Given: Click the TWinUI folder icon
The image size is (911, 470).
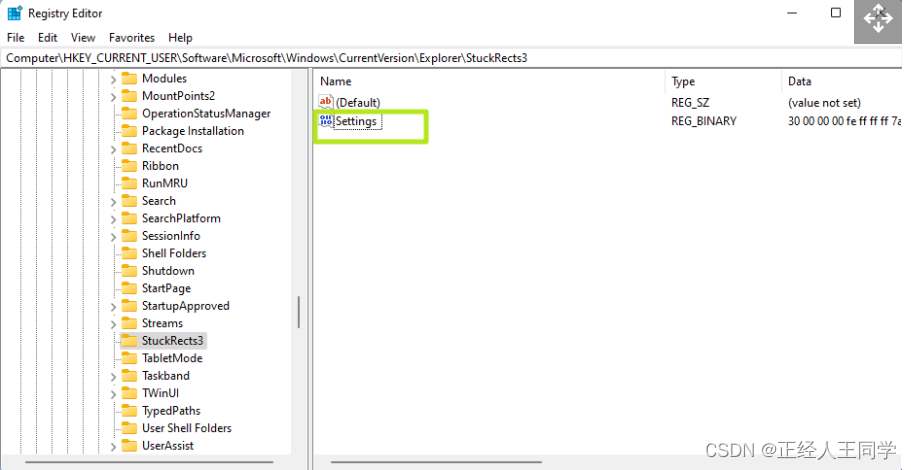Looking at the screenshot, I should [130, 393].
